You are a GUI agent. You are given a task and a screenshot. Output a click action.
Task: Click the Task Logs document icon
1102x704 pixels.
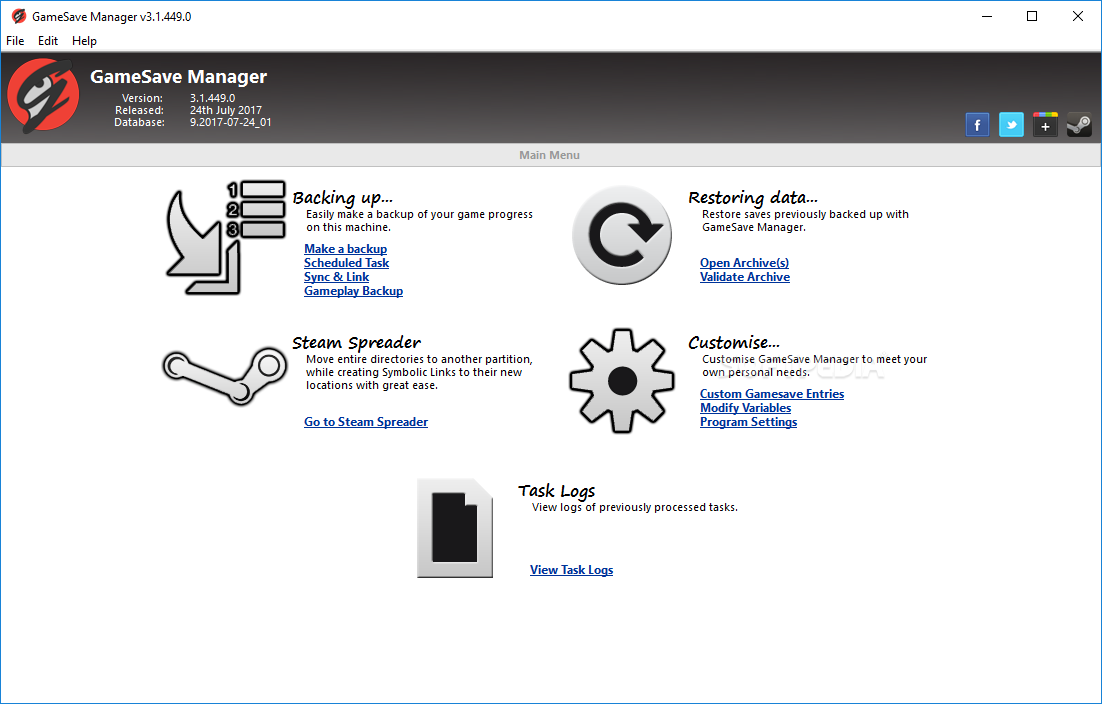(455, 528)
